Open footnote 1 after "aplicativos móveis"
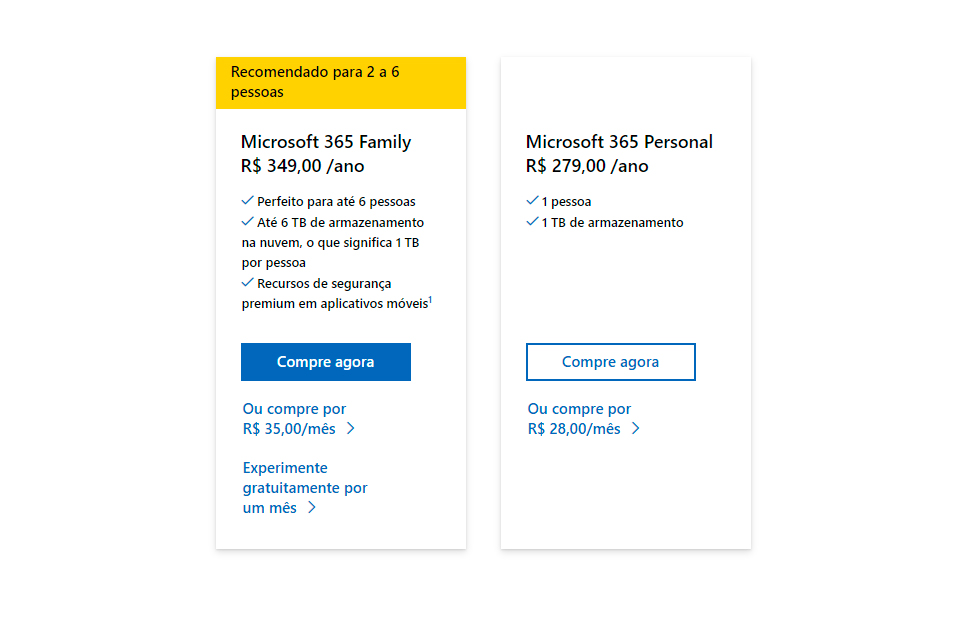Viewport: 964px width, 632px height. pyautogui.click(x=430, y=299)
